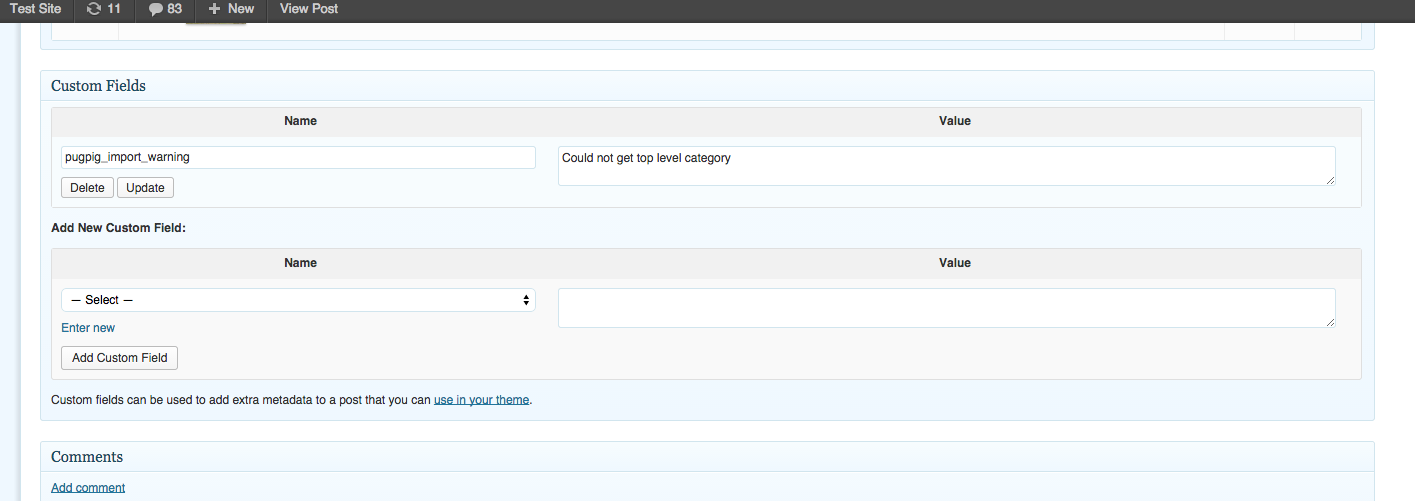Expand the Select custom field name dropdown
The height and width of the screenshot is (501, 1415).
[x=298, y=300]
